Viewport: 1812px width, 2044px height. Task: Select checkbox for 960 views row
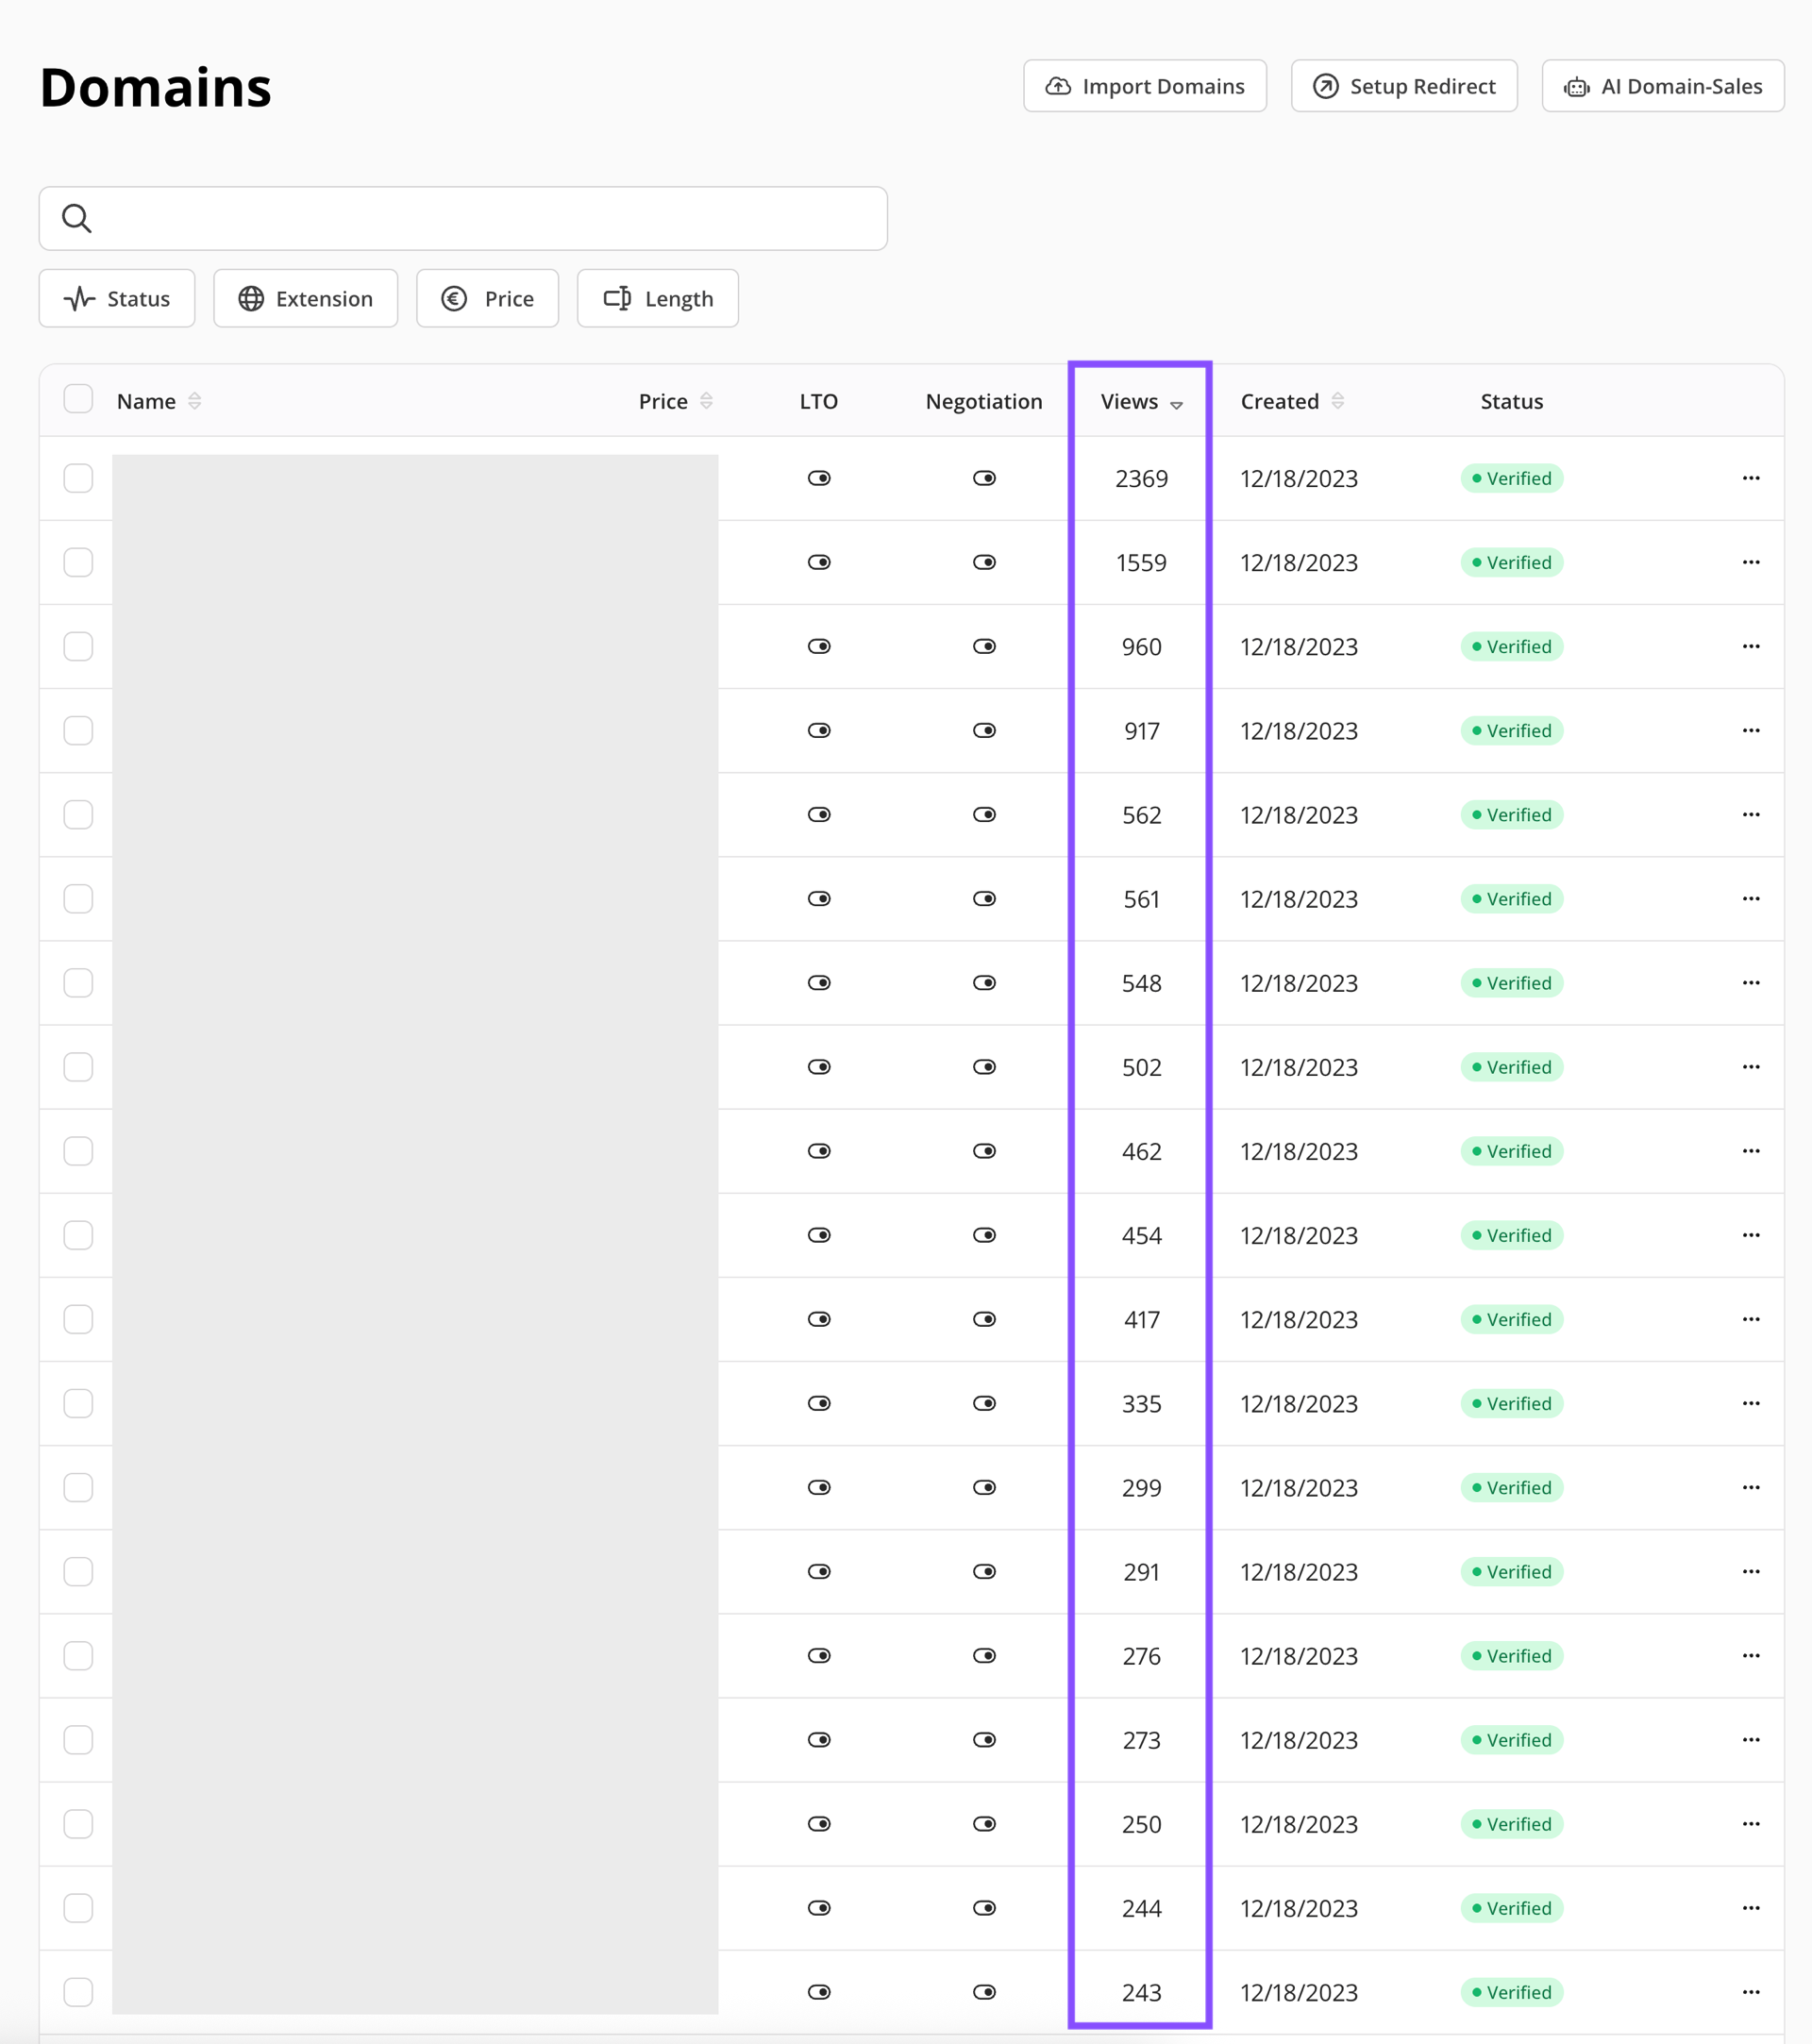tap(78, 646)
